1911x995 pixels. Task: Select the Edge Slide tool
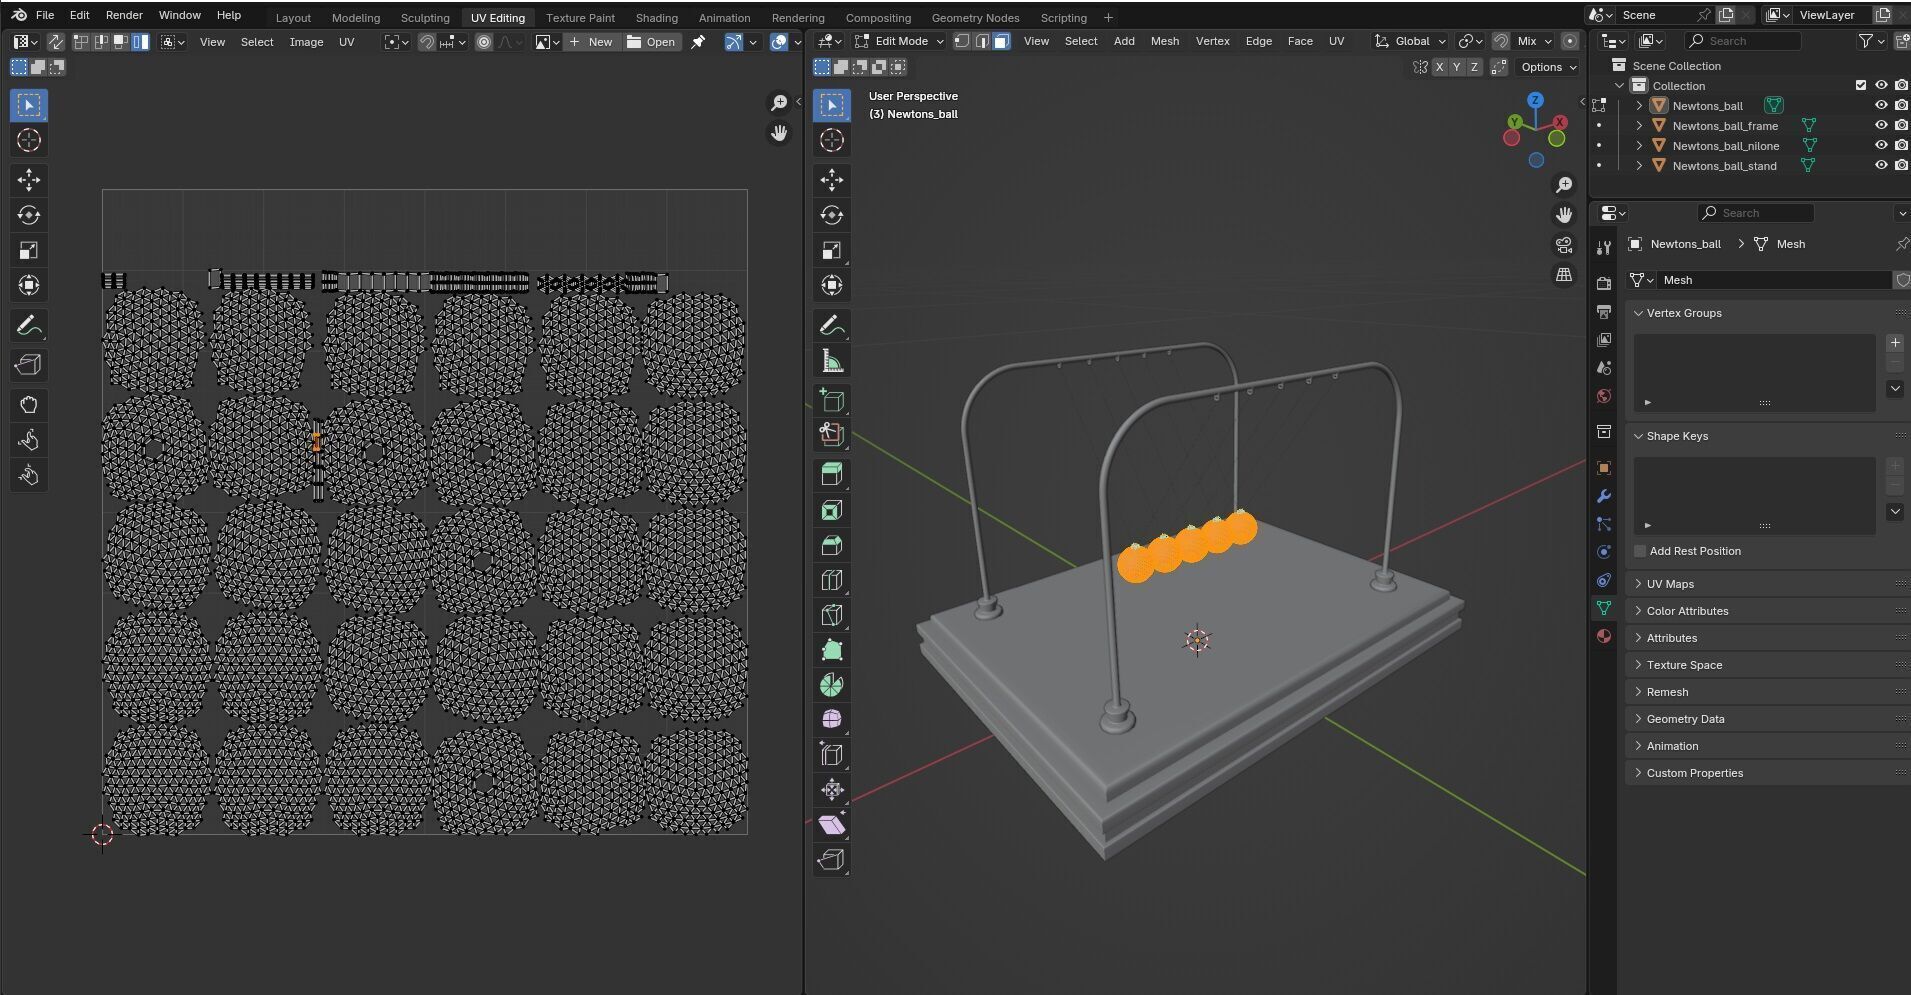pyautogui.click(x=832, y=755)
